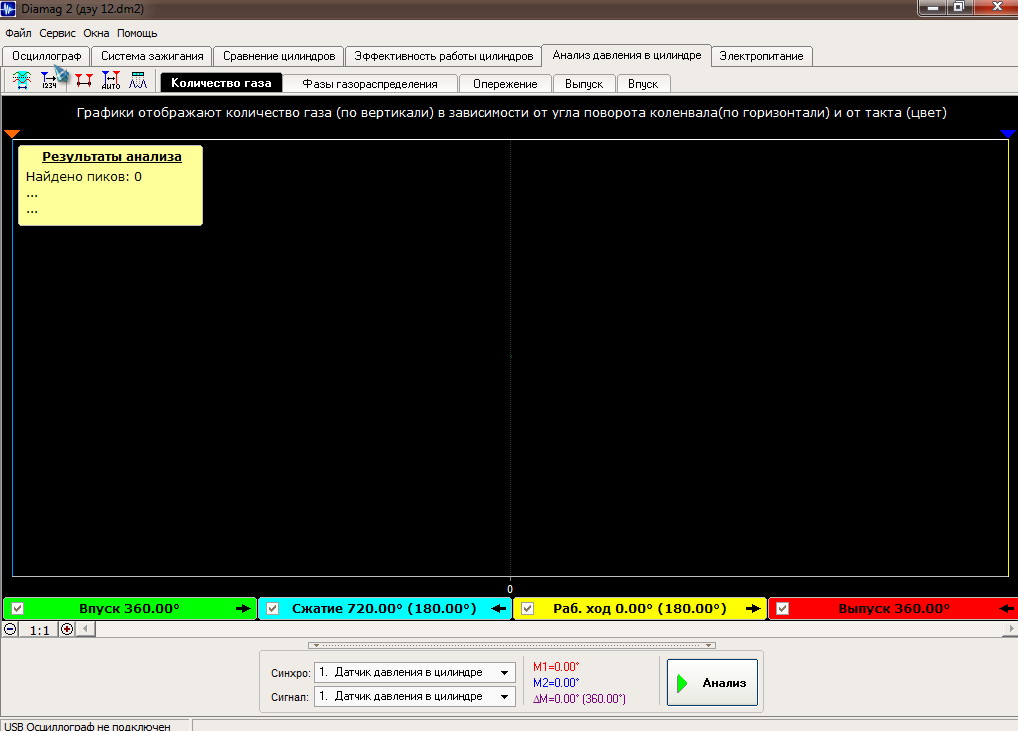The width and height of the screenshot is (1018, 731).
Task: Click the arrow on the yellow Раб. ход bar
Action: pyautogui.click(x=753, y=608)
